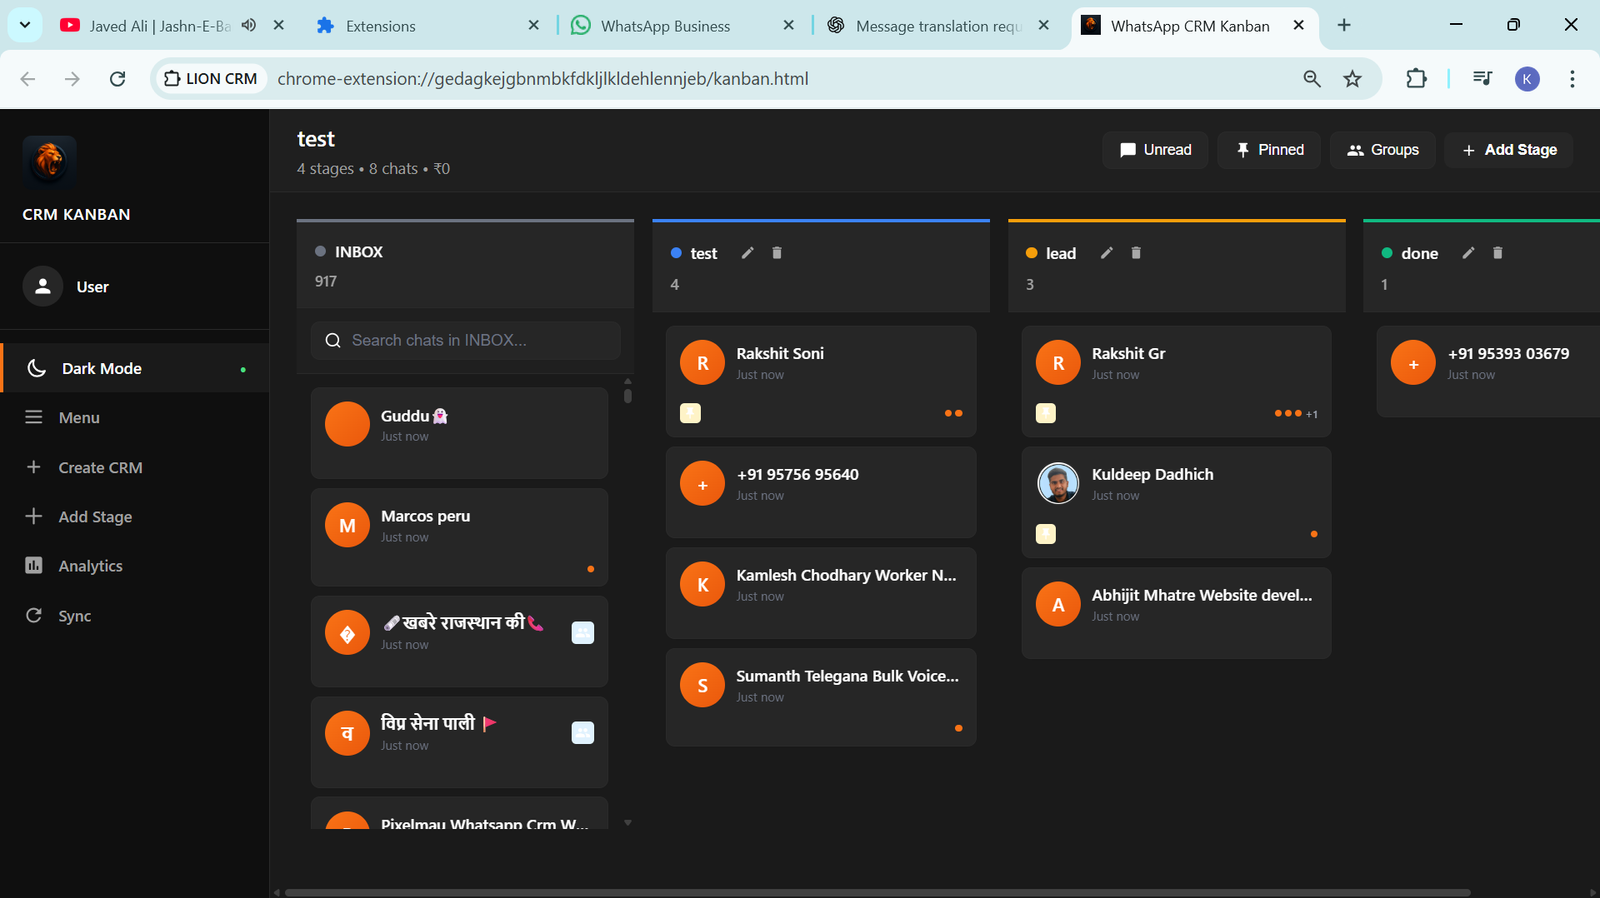The height and width of the screenshot is (898, 1600).
Task: Click orange tag dots on Rakshit Soni card
Action: [954, 413]
